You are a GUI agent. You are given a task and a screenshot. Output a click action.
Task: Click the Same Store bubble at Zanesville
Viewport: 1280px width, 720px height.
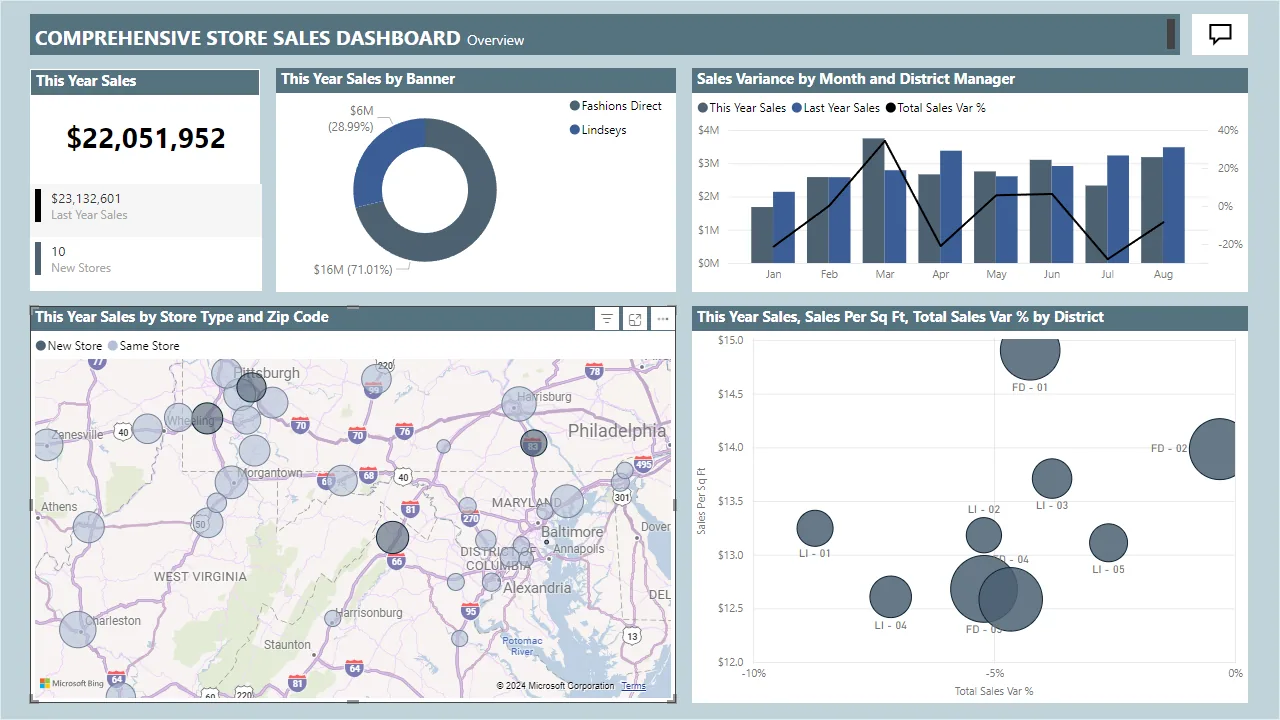pyautogui.click(x=48, y=443)
